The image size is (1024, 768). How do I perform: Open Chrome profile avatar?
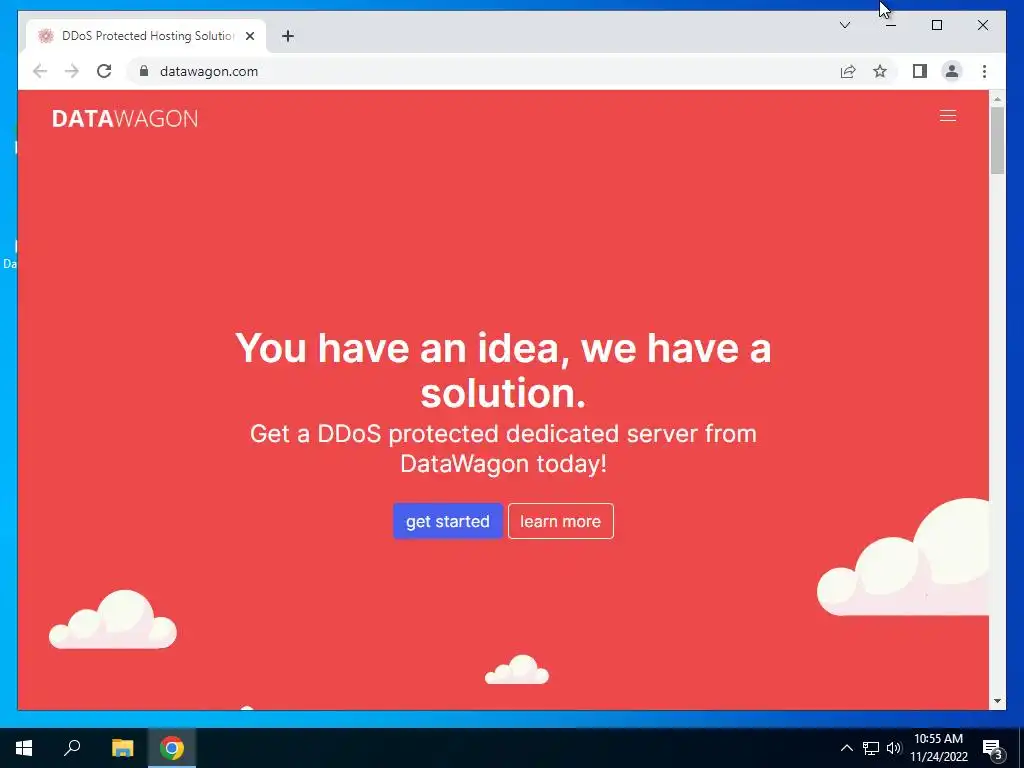952,71
